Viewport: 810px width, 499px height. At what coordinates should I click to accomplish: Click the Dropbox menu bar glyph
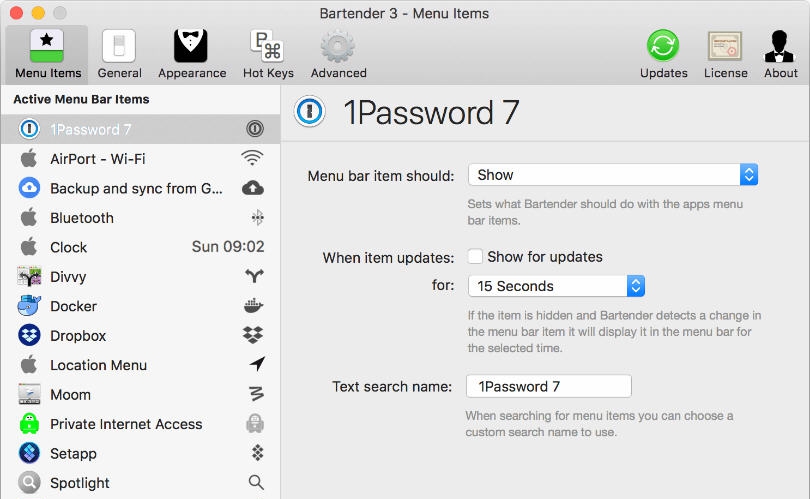coord(253,335)
